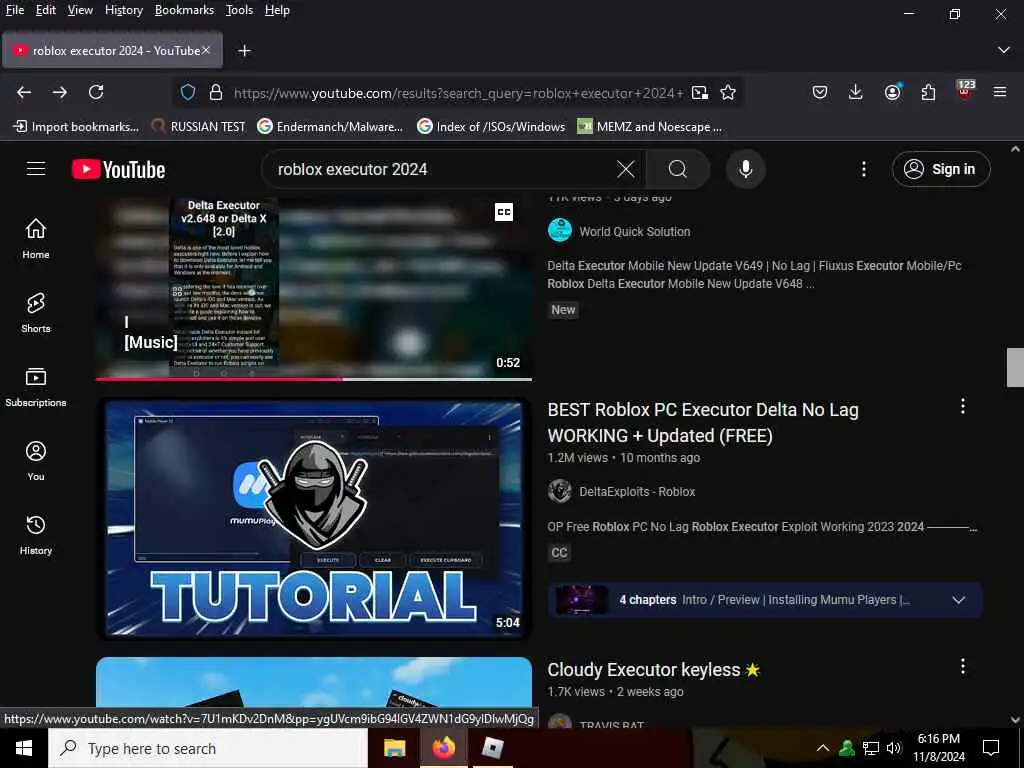Open the Tools menu
This screenshot has width=1024, height=768.
point(239,10)
